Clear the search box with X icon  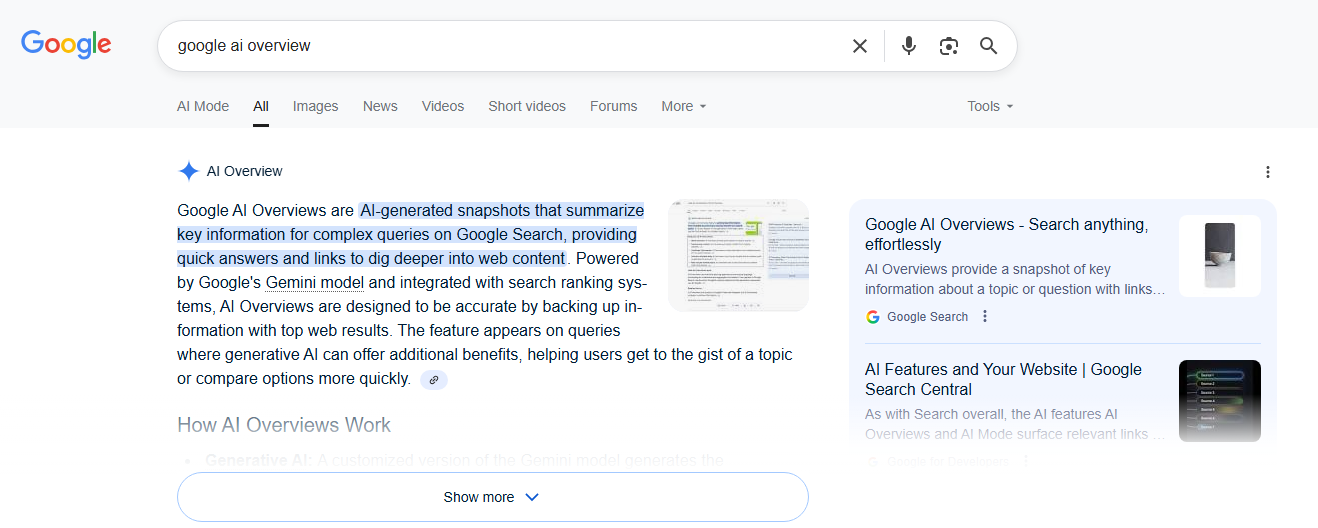859,46
